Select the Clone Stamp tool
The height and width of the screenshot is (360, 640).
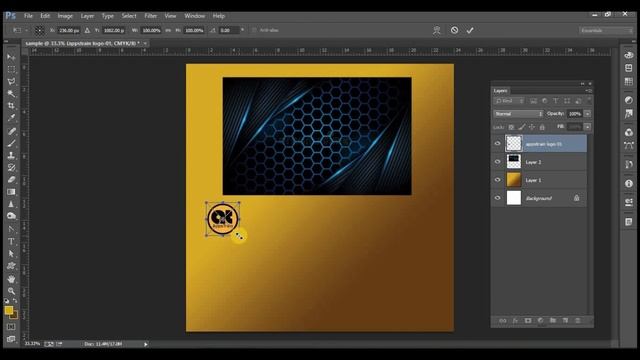click(11, 156)
